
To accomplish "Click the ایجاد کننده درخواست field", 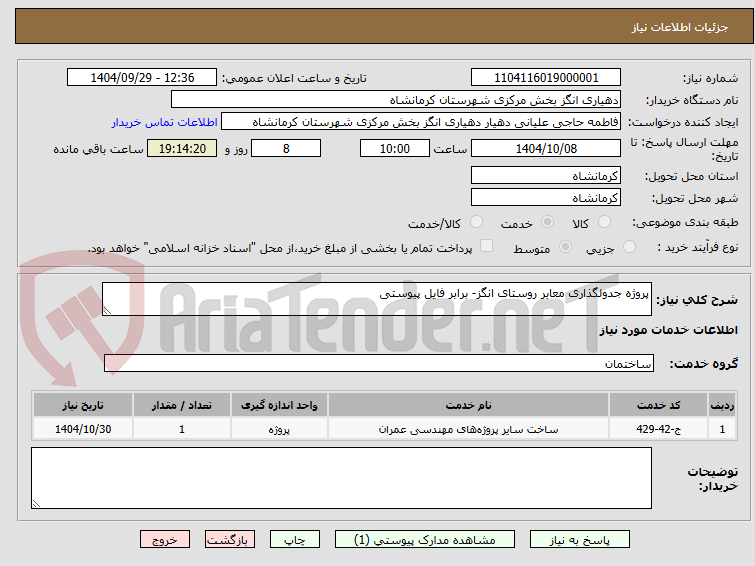I will (420, 122).
